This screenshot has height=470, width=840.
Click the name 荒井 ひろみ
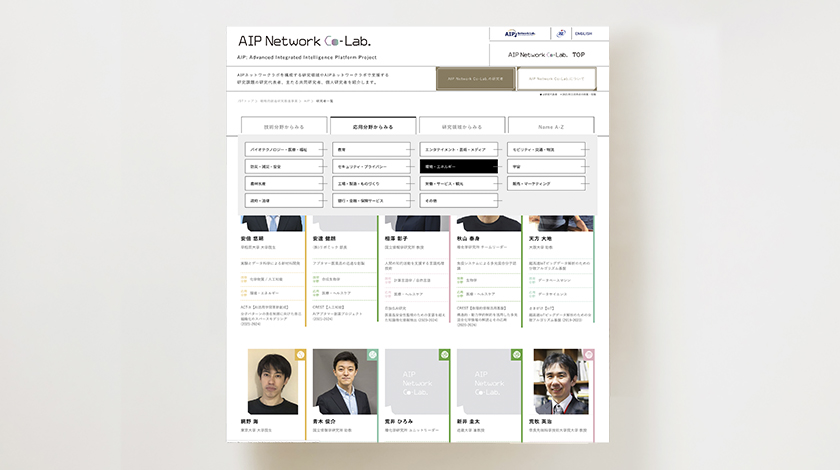pyautogui.click(x=399, y=421)
